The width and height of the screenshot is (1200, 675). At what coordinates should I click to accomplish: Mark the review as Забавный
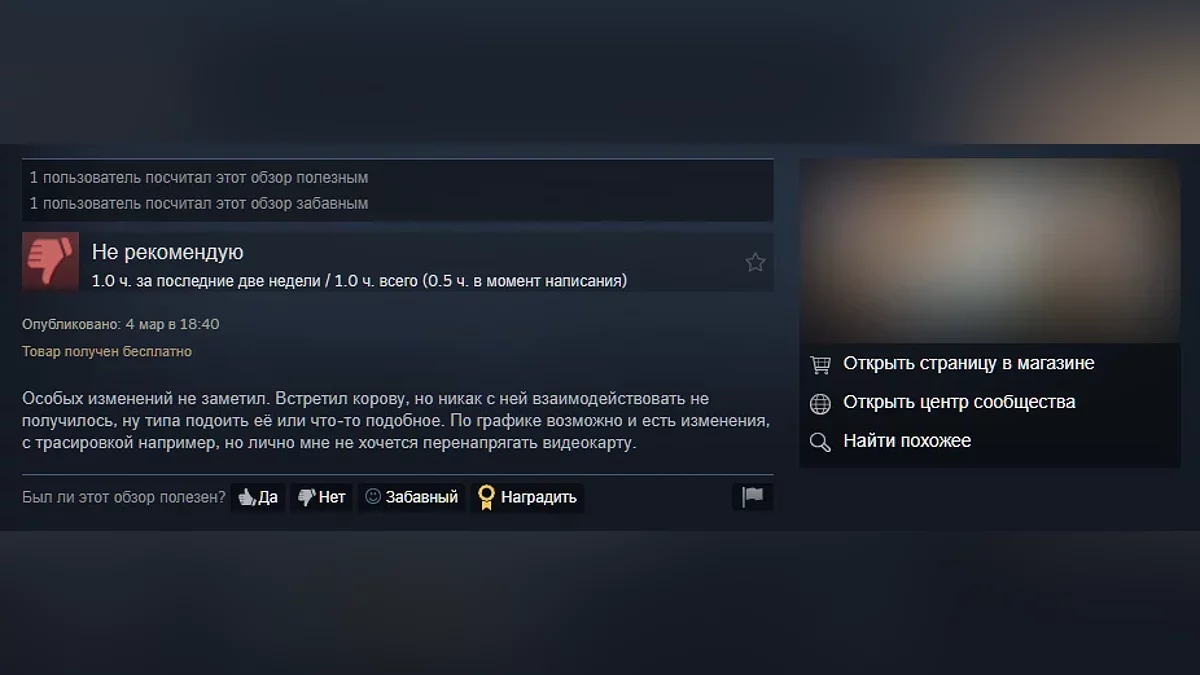point(411,497)
